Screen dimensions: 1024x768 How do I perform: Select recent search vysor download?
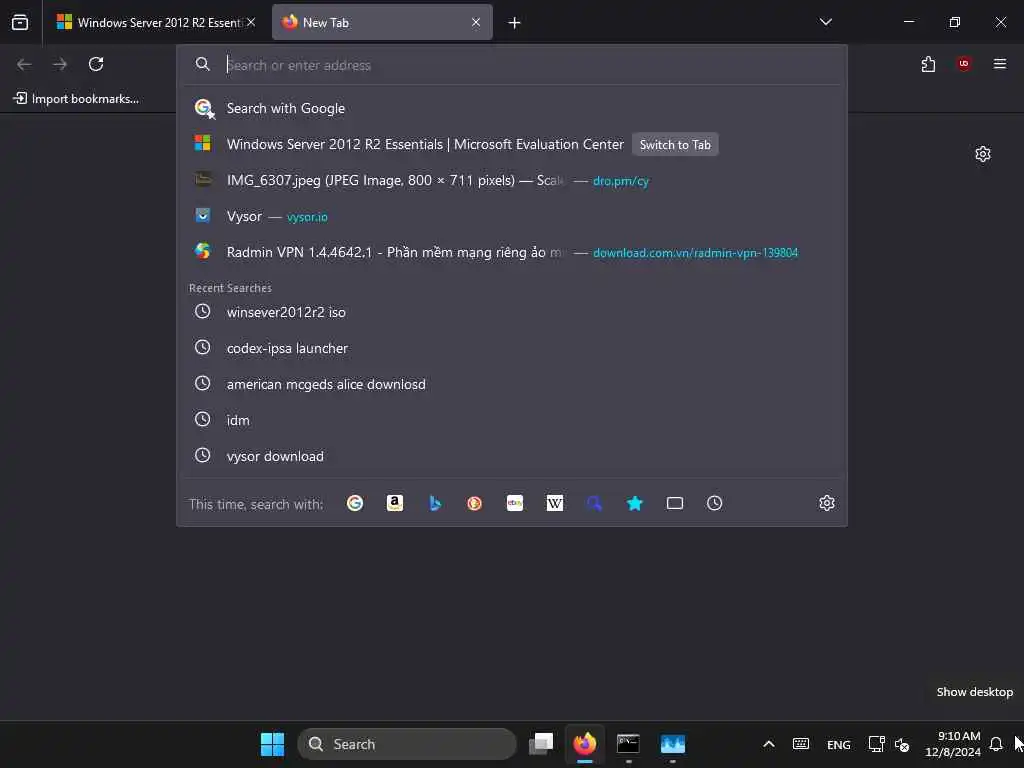pyautogui.click(x=512, y=456)
